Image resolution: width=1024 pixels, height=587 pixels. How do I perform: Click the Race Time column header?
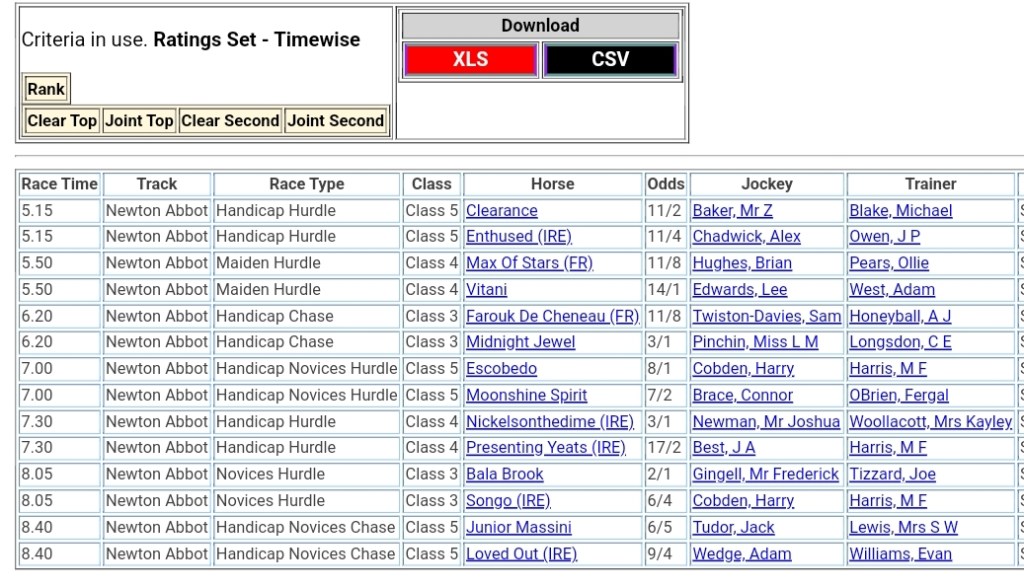(x=60, y=184)
